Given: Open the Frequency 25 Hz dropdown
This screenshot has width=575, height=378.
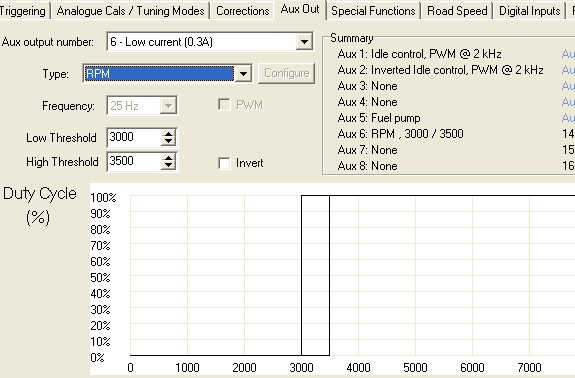Looking at the screenshot, I should point(168,106).
